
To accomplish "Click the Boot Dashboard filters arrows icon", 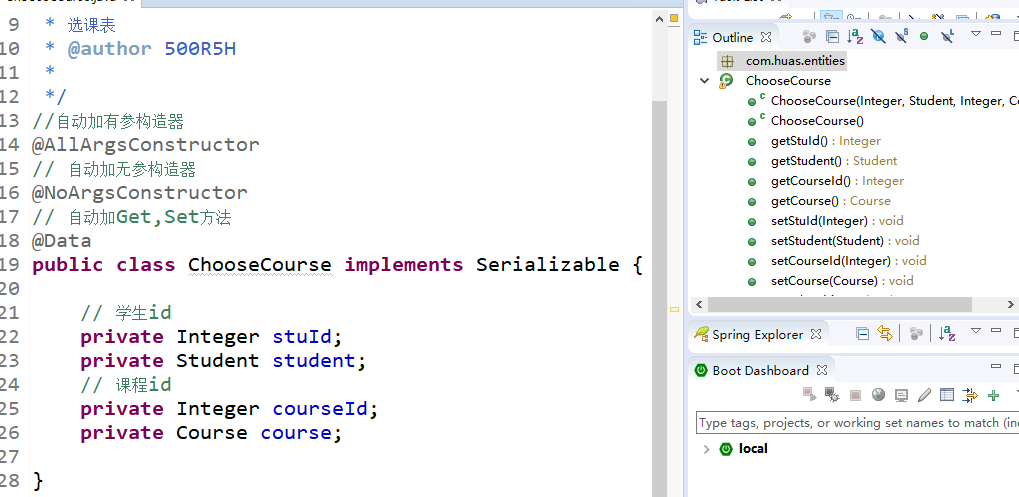I will pyautogui.click(x=970, y=395).
